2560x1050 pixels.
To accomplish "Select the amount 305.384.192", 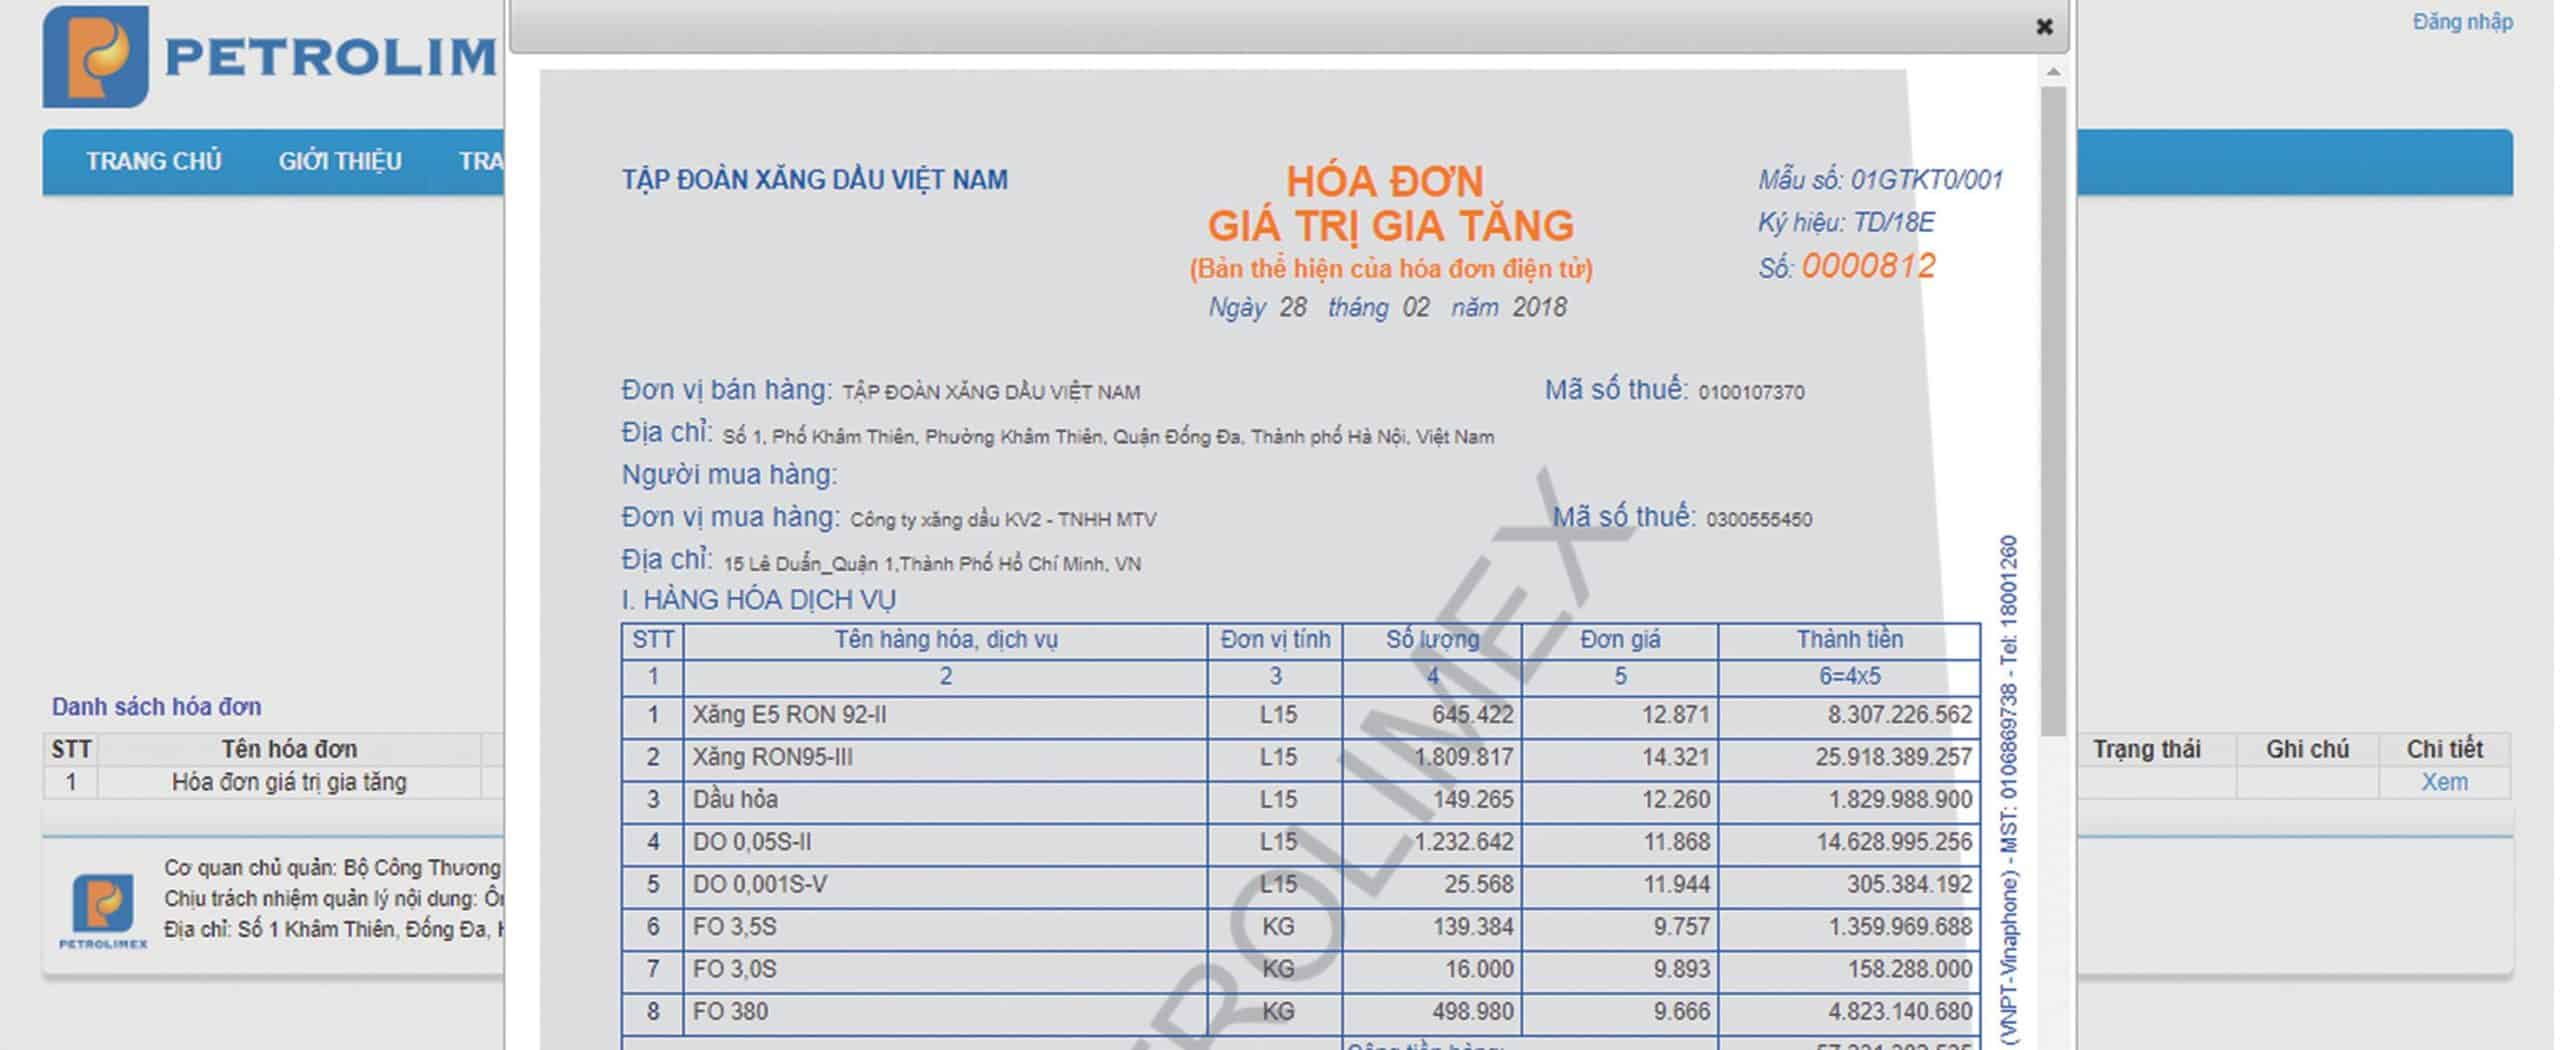I will 1909,885.
